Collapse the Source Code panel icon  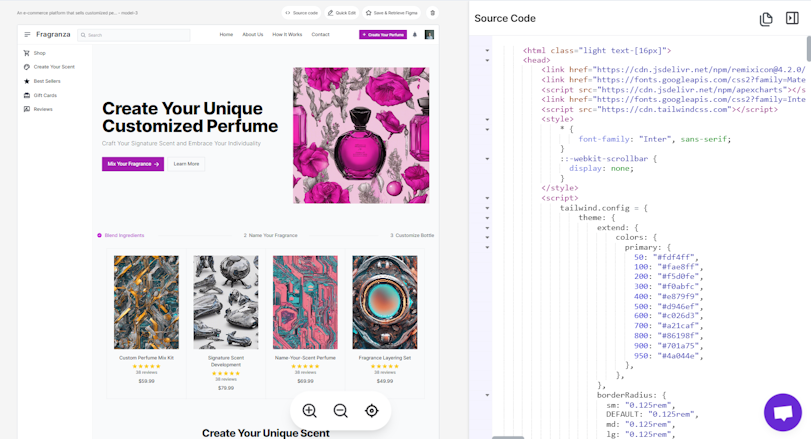pos(792,18)
